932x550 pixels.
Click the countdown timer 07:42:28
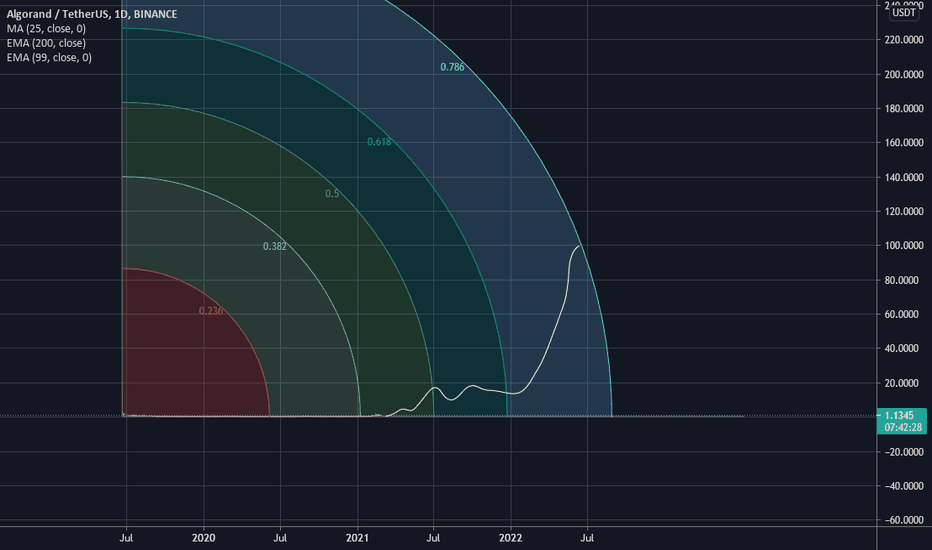coord(903,428)
